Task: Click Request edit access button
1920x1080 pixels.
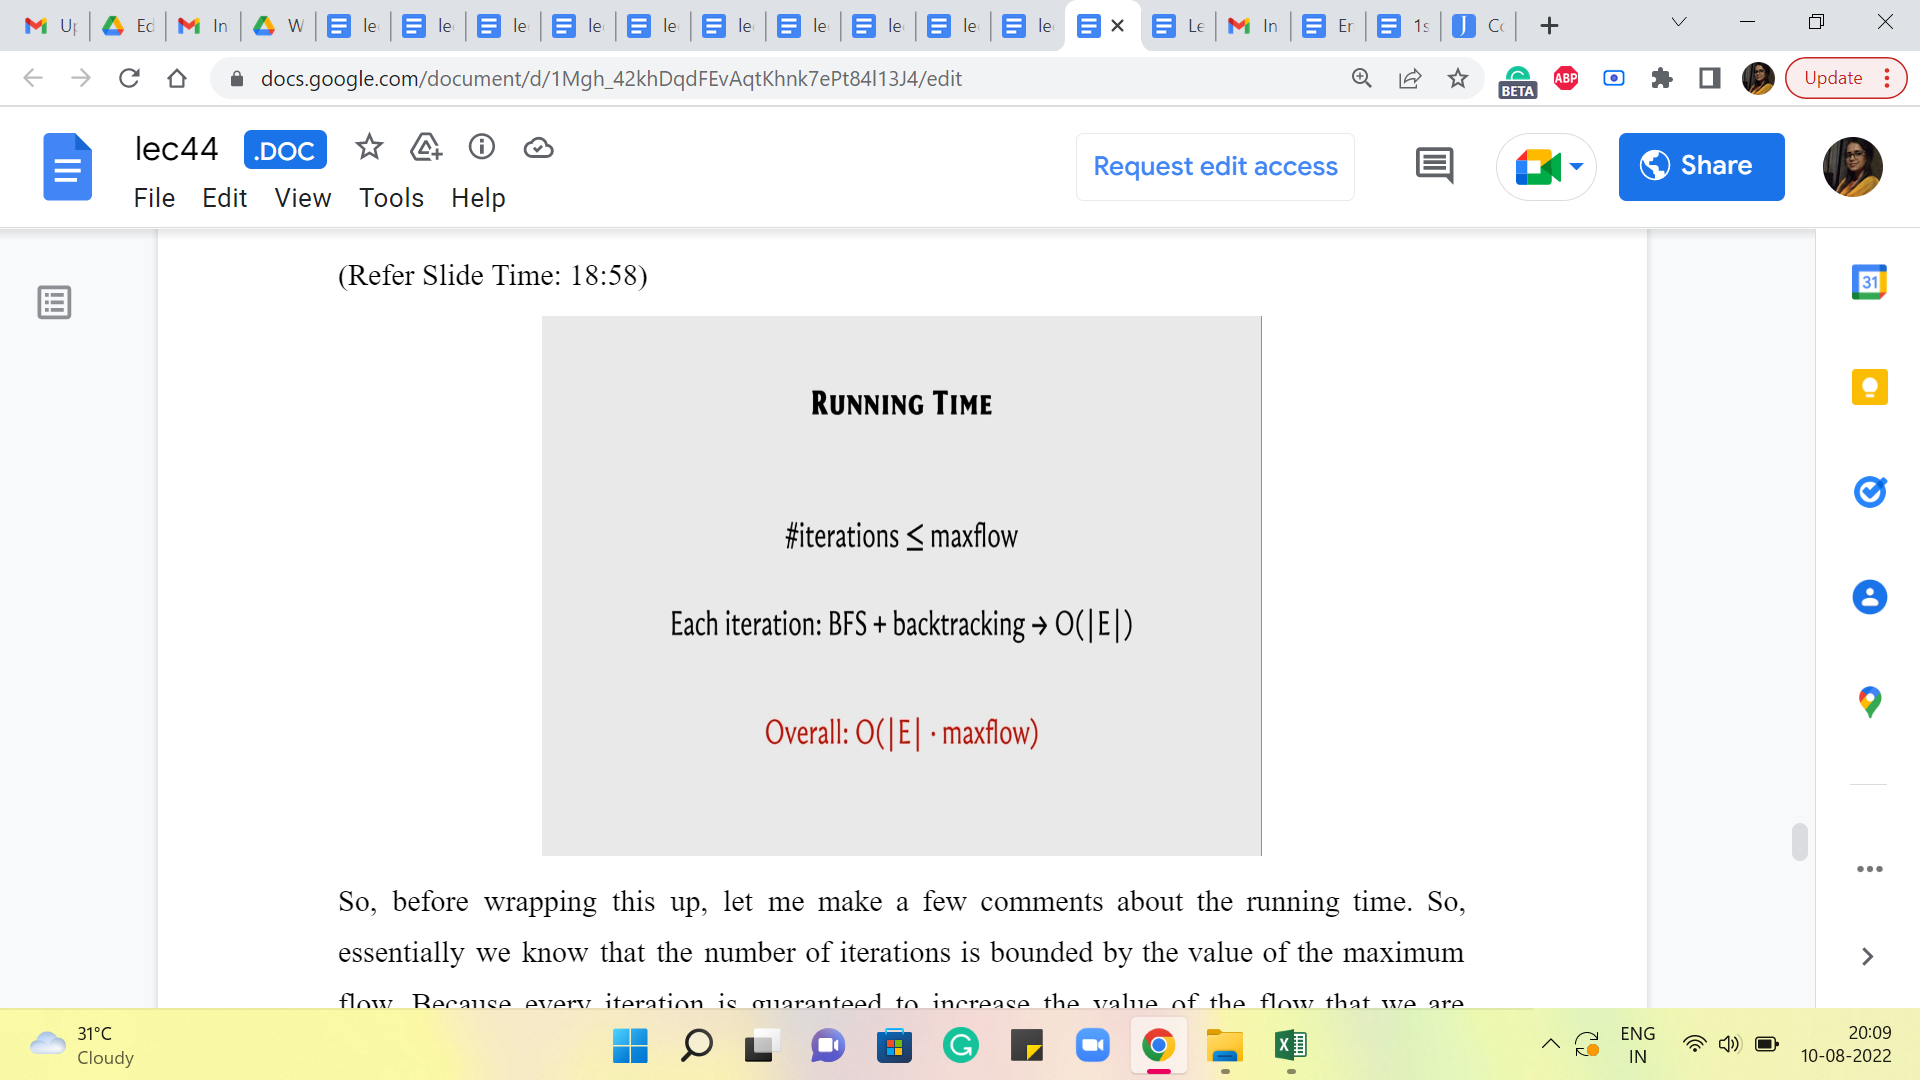Action: [x=1215, y=166]
